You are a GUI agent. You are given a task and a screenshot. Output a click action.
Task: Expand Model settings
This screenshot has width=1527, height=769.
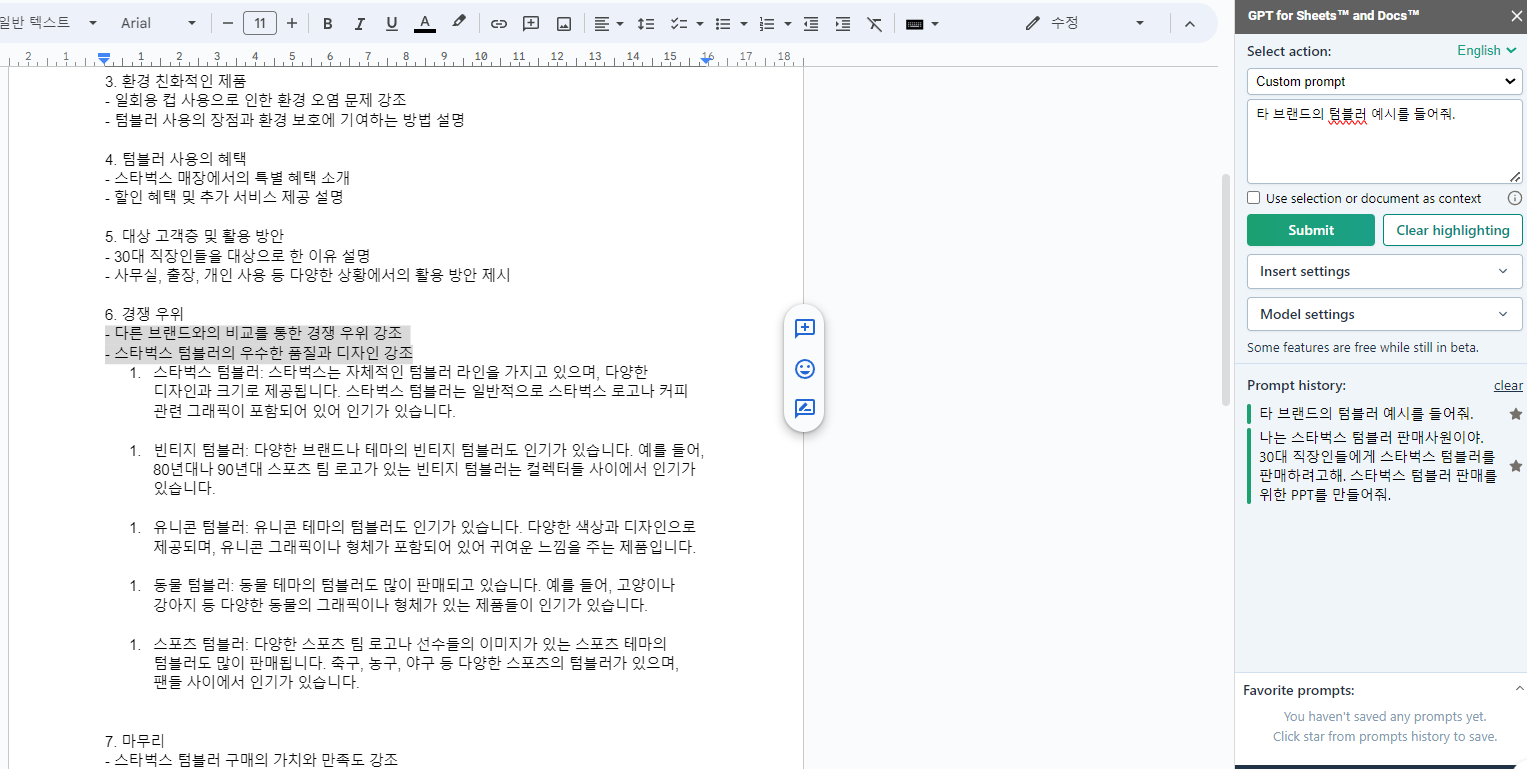1385,314
